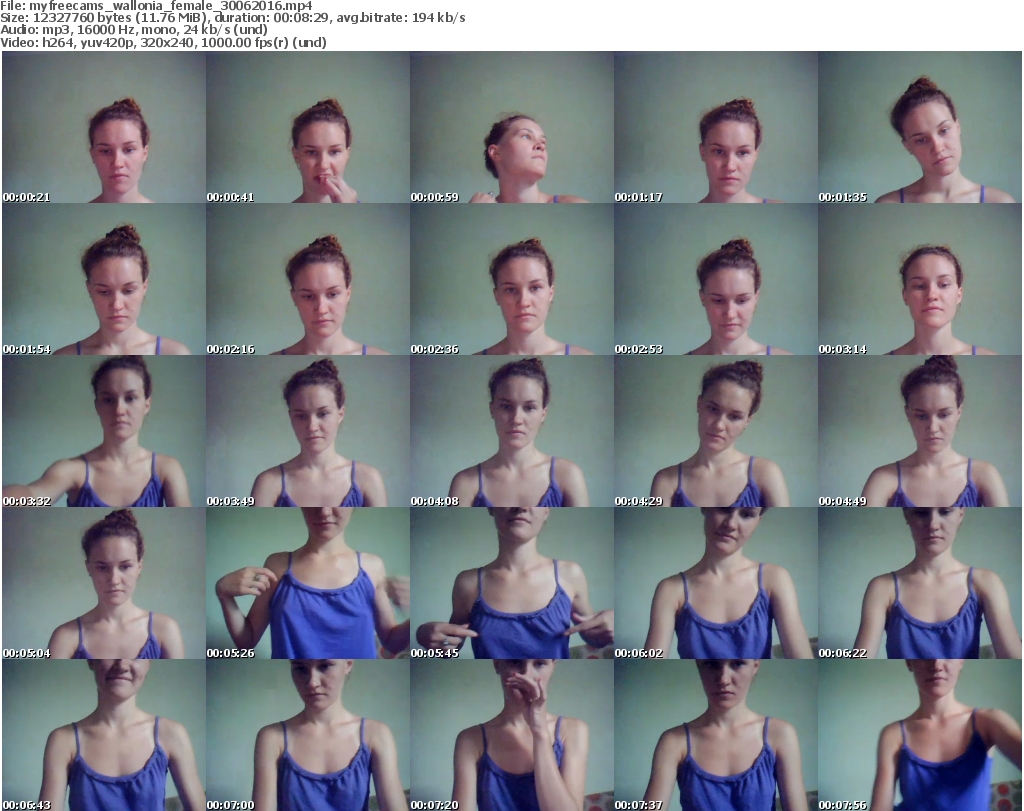Click the thumbnail at 00:03:32

[103, 432]
